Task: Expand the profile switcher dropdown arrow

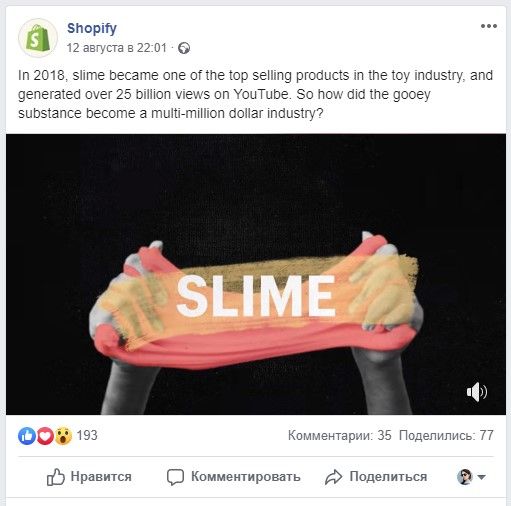Action: coord(481,477)
